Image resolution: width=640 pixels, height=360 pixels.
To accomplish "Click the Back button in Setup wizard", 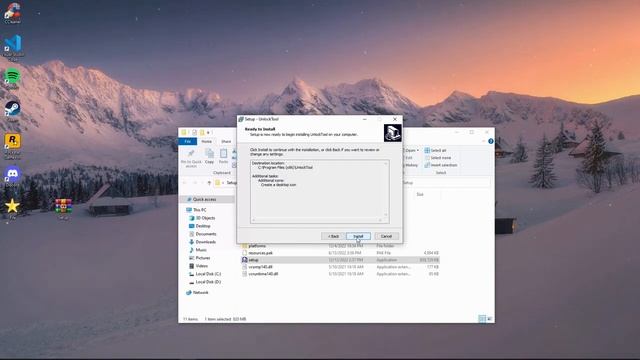I will tap(333, 236).
